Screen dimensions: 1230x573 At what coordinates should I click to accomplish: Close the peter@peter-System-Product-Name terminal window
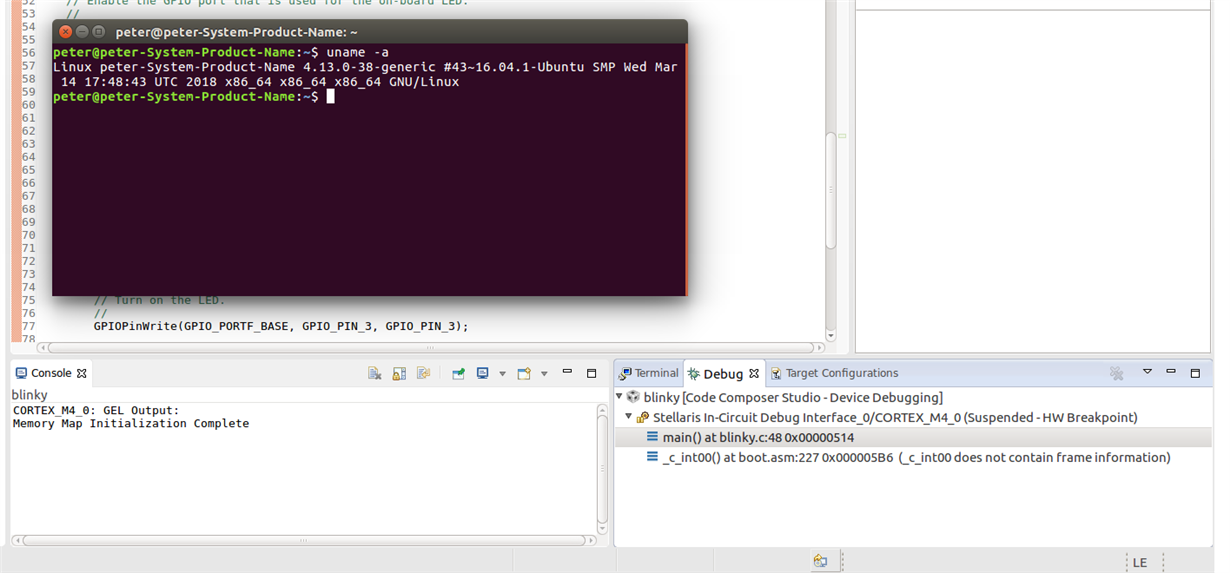tap(66, 32)
